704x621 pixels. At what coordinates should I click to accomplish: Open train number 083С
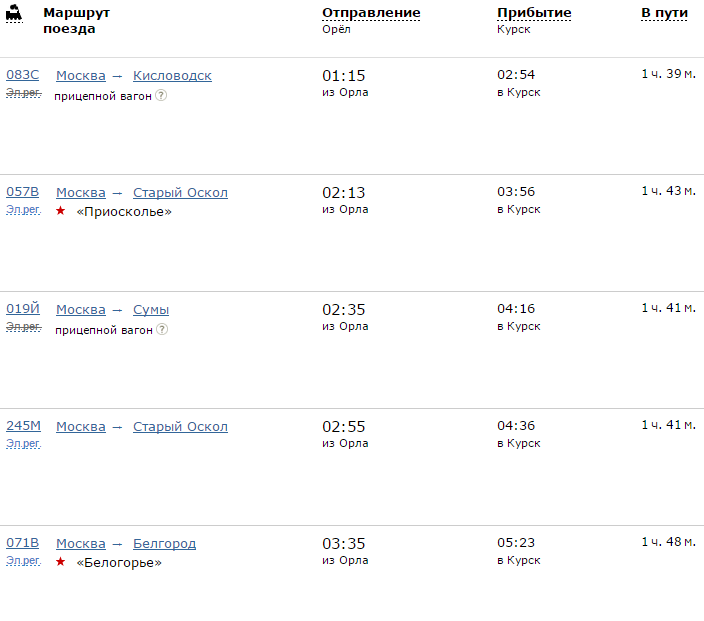(23, 75)
